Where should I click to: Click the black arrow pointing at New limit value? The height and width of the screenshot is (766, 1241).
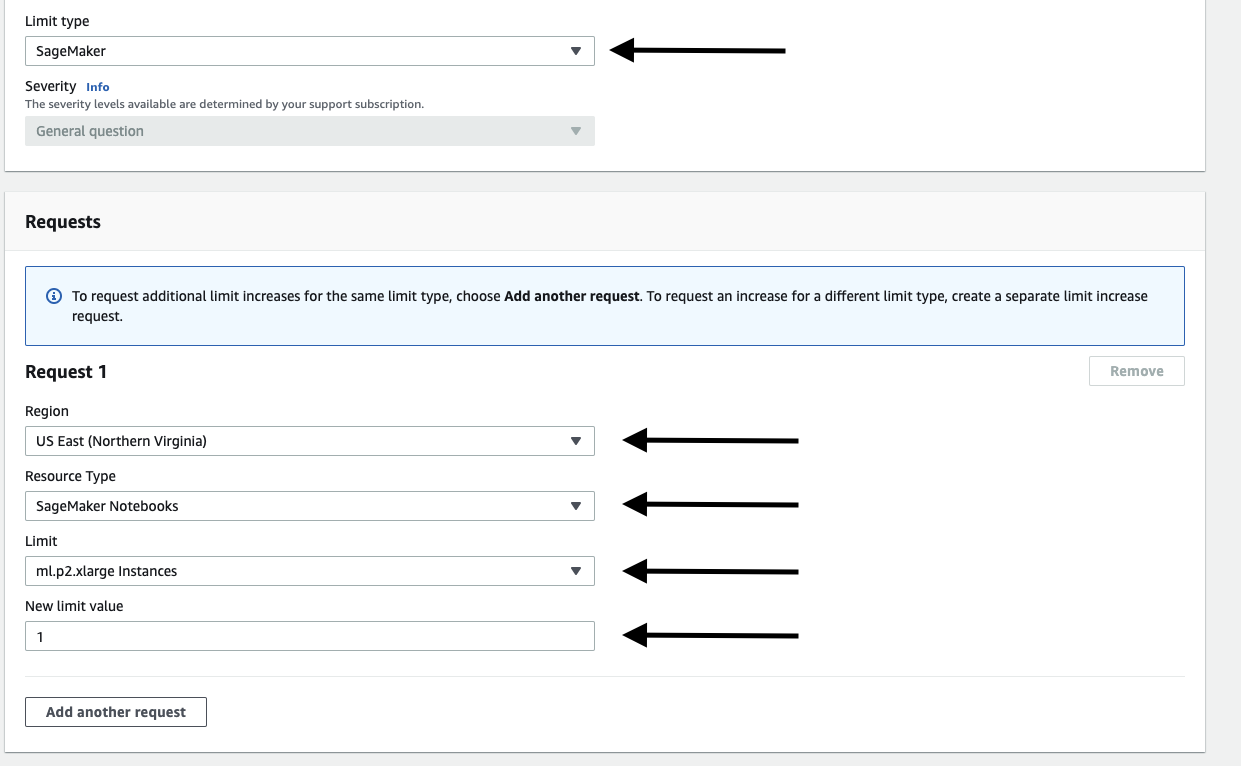tap(710, 635)
